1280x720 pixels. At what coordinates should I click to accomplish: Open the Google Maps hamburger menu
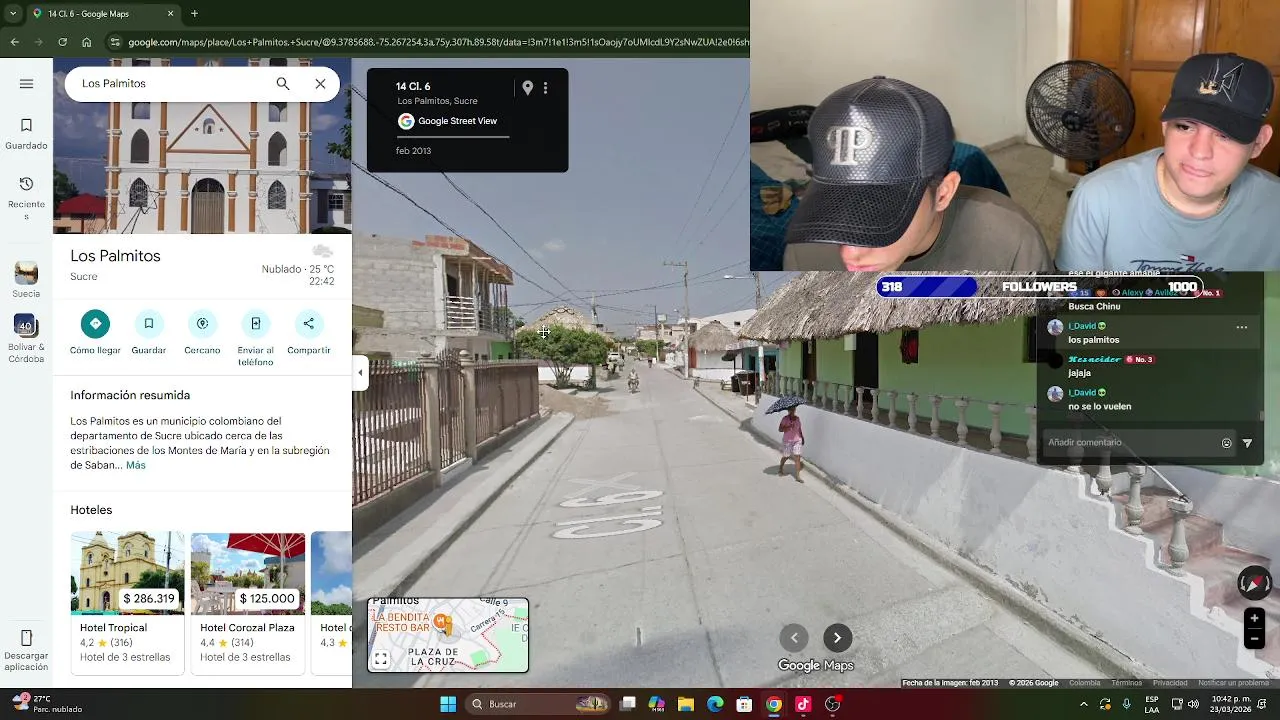click(x=26, y=84)
